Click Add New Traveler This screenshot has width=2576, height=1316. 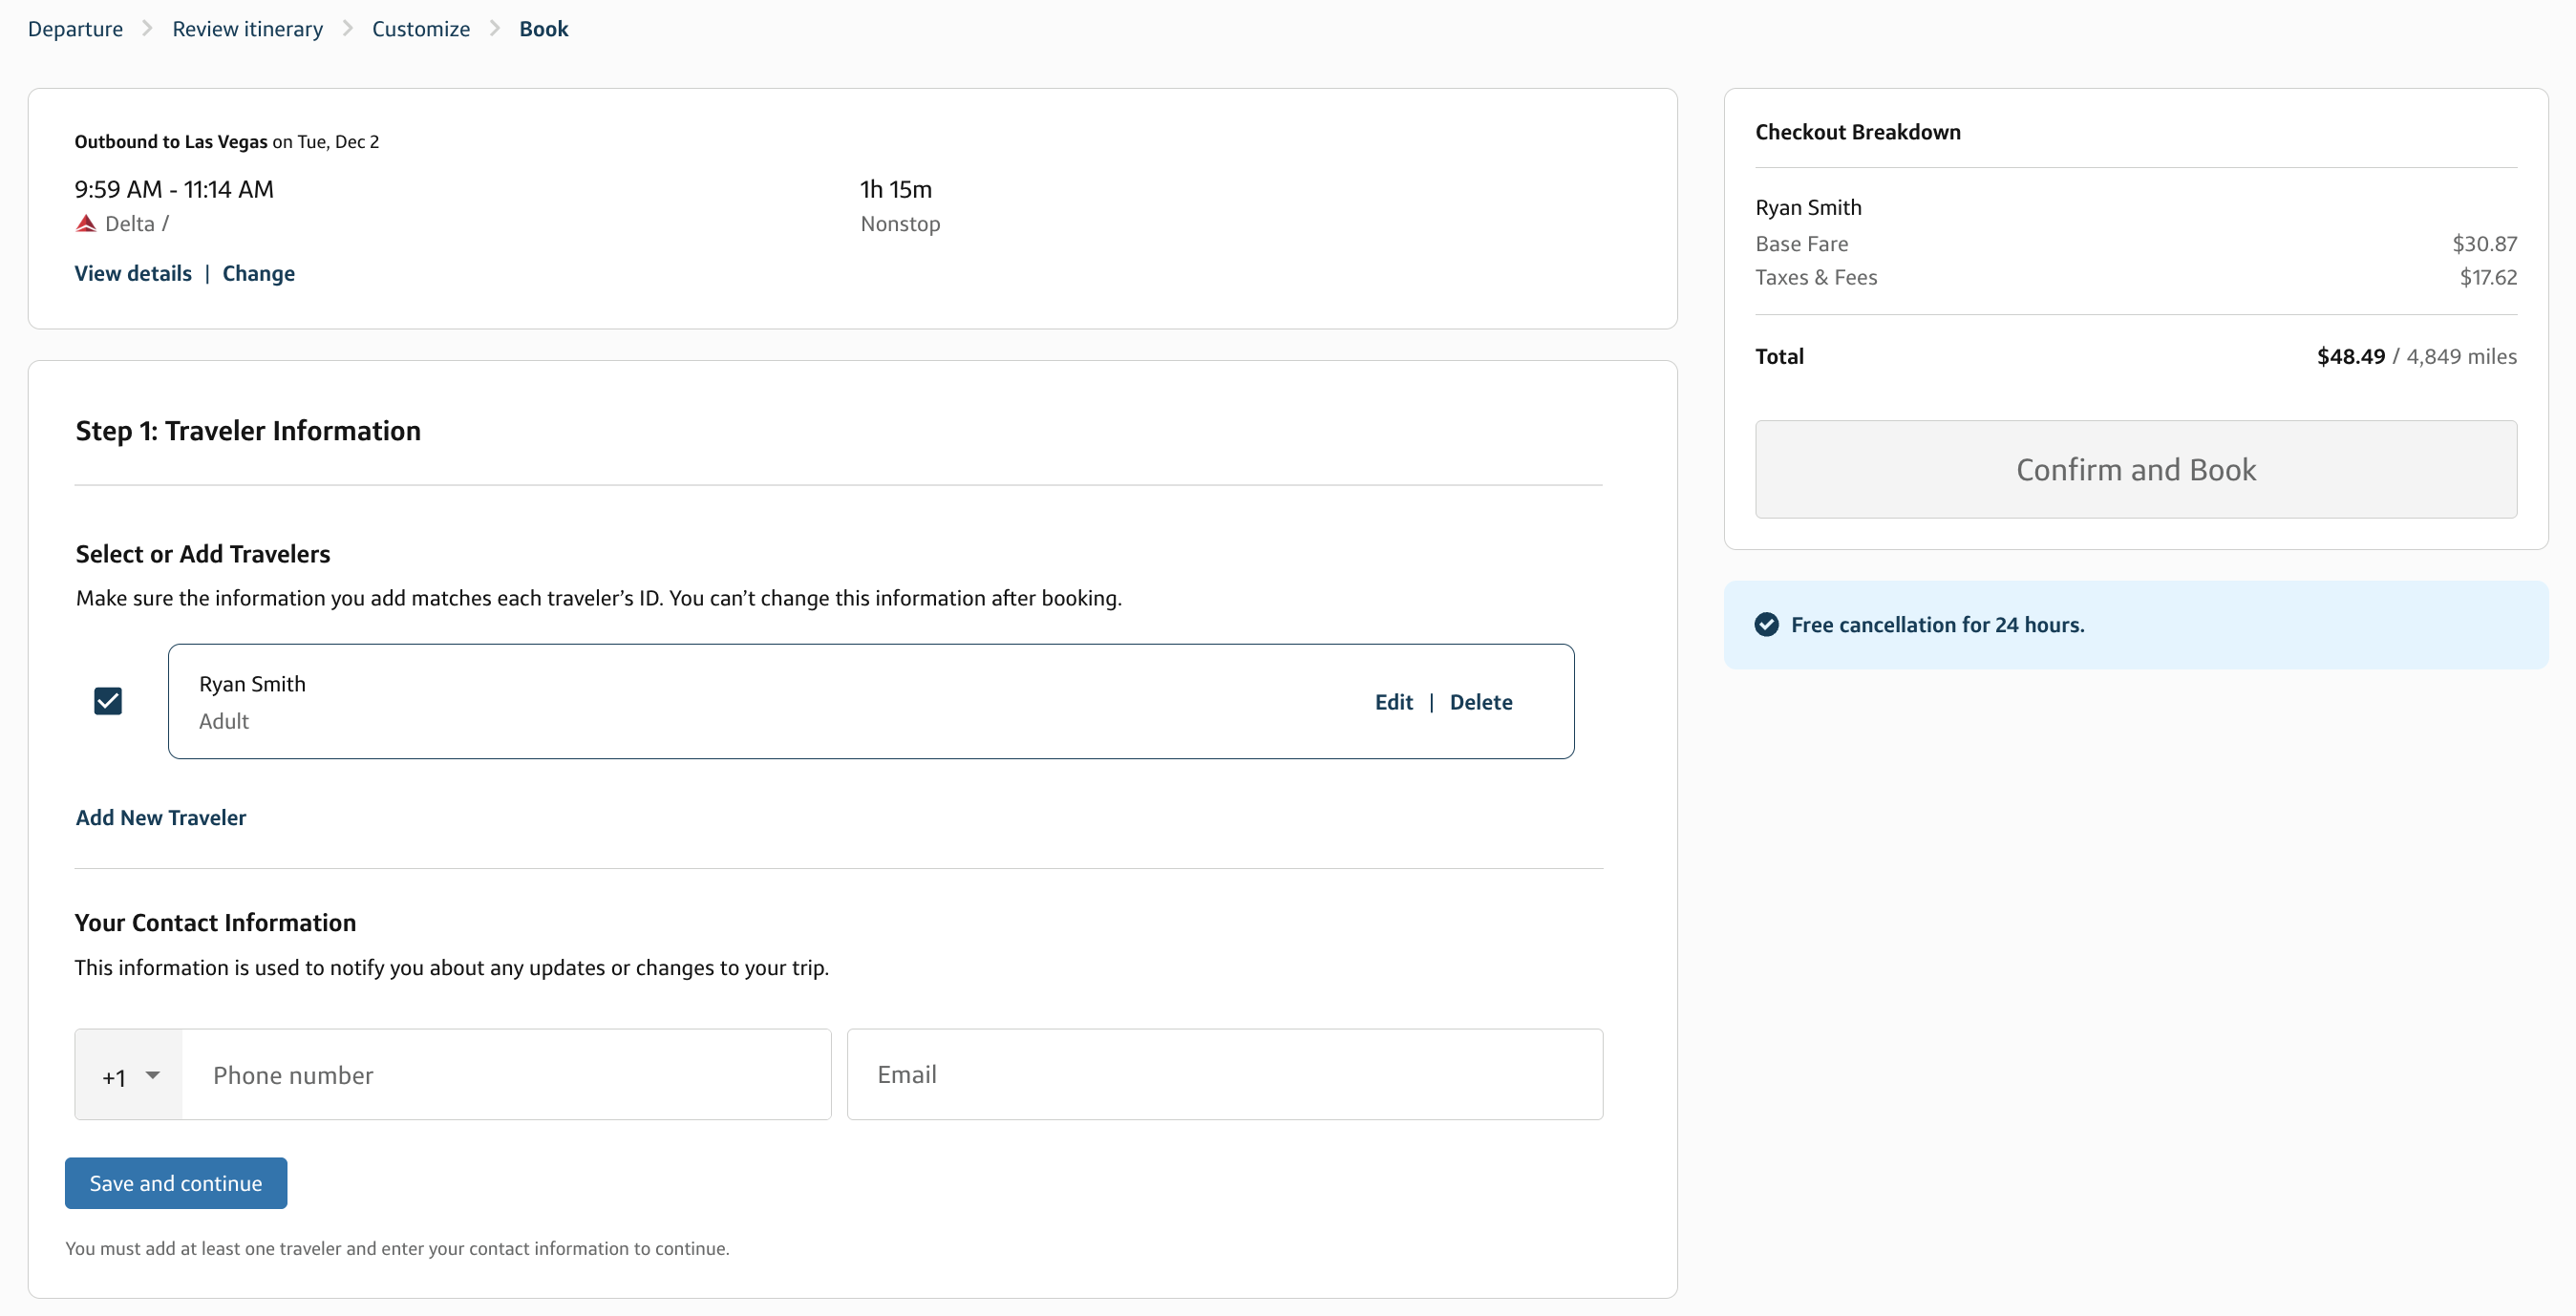click(x=161, y=817)
